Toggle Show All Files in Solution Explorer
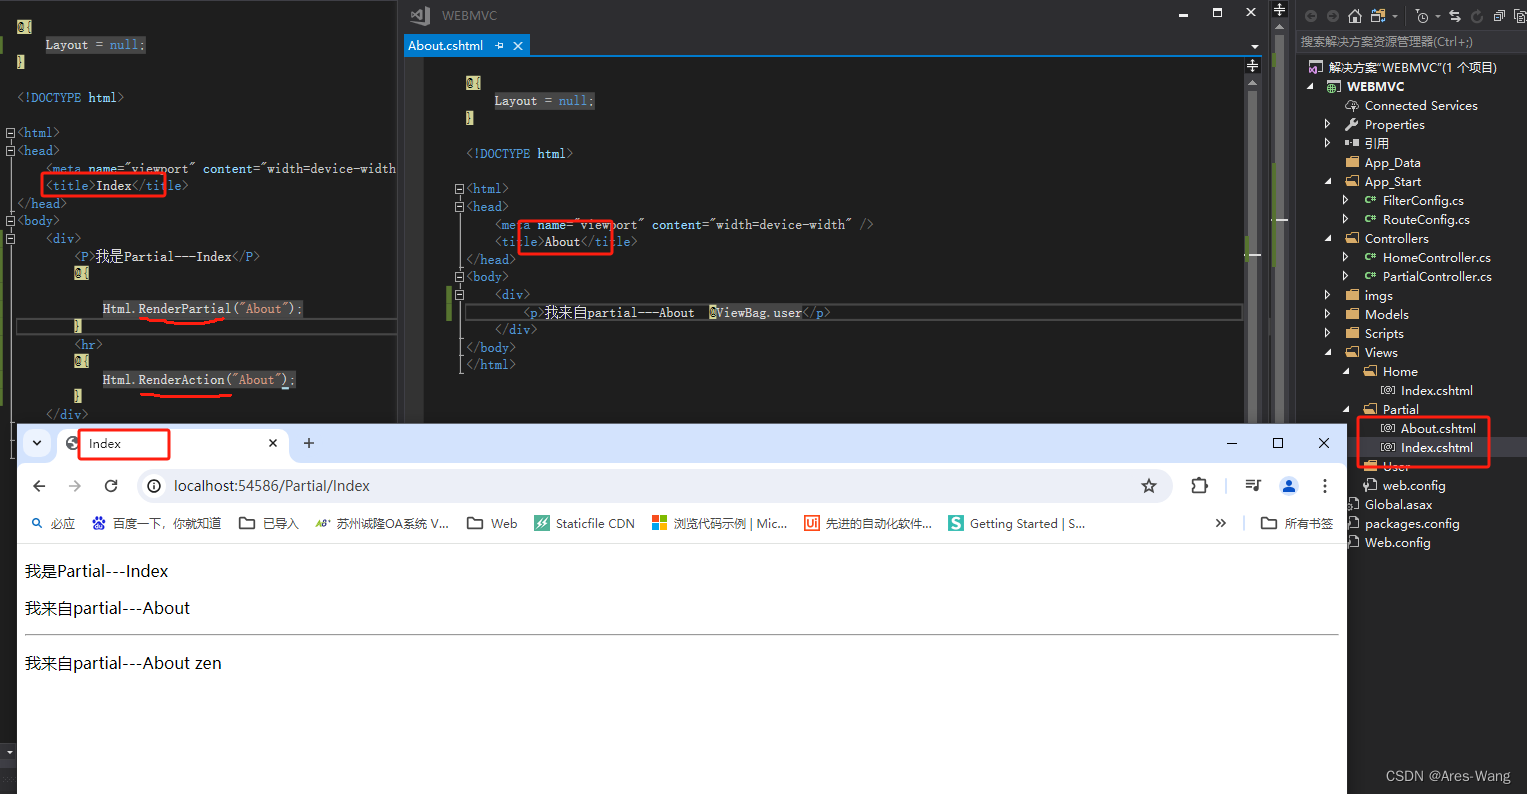 (x=1521, y=15)
